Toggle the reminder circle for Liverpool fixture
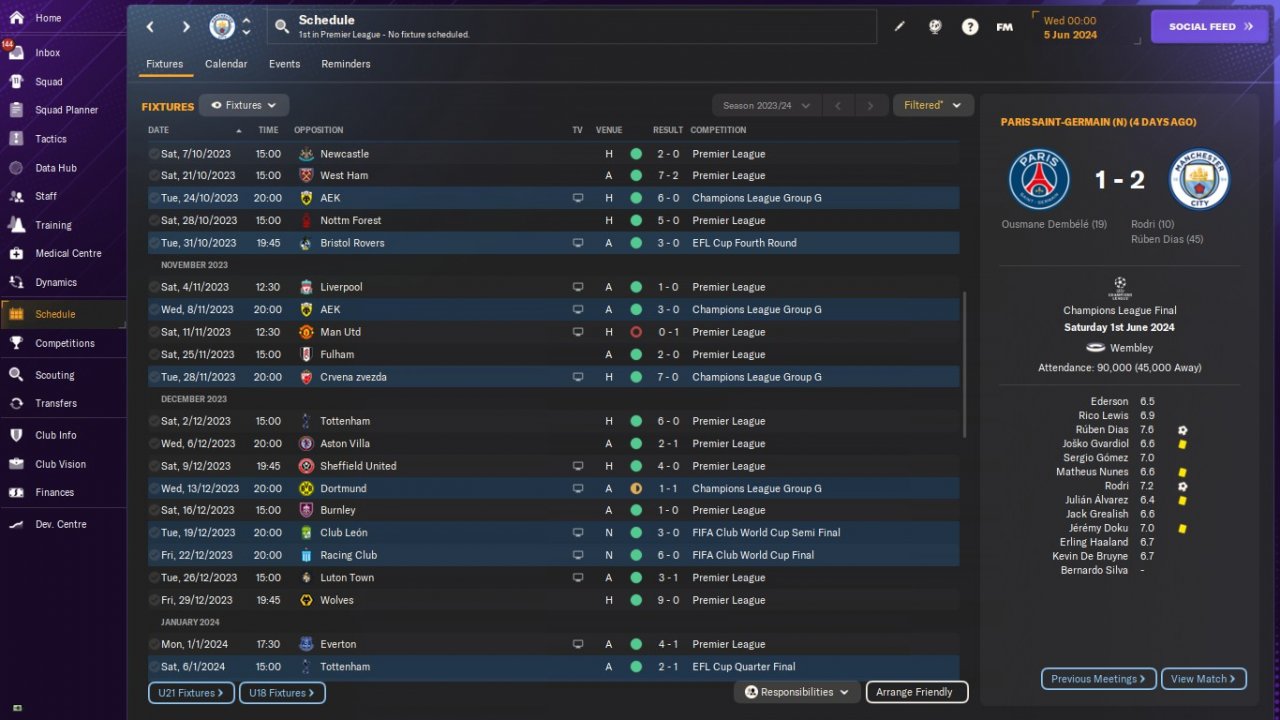The image size is (1280, 720). [x=154, y=287]
